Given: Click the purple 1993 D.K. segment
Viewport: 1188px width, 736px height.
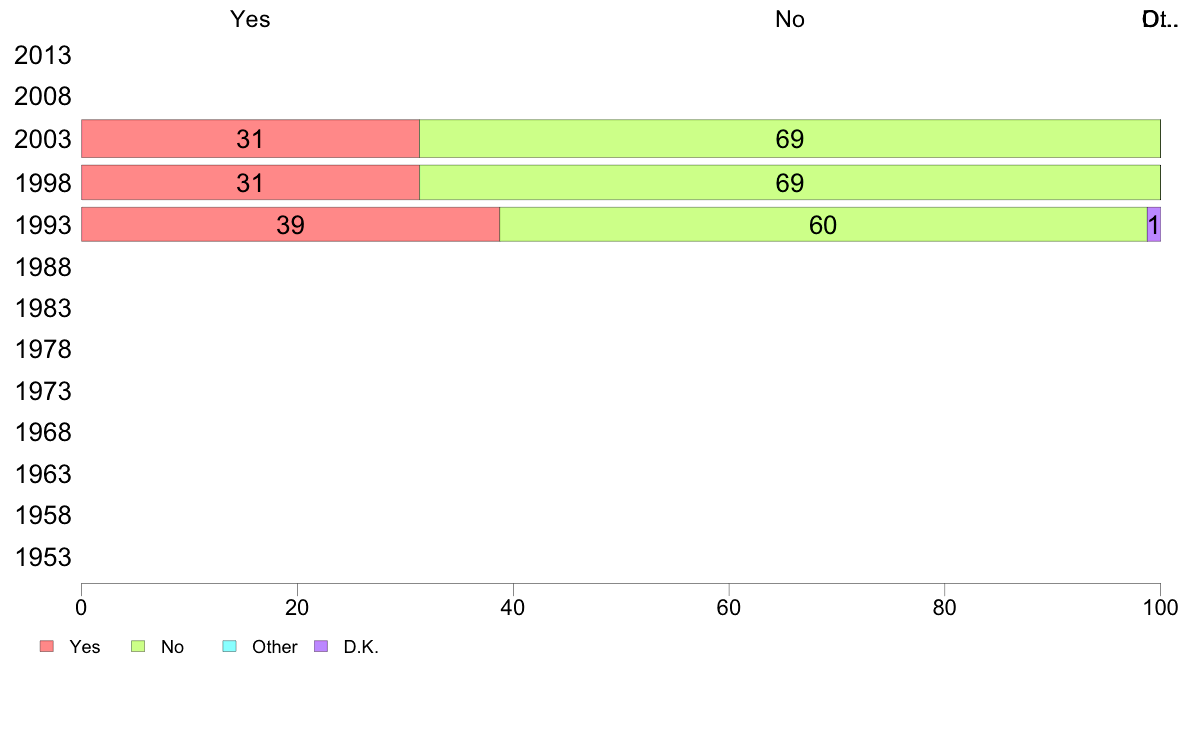Looking at the screenshot, I should point(1154,224).
